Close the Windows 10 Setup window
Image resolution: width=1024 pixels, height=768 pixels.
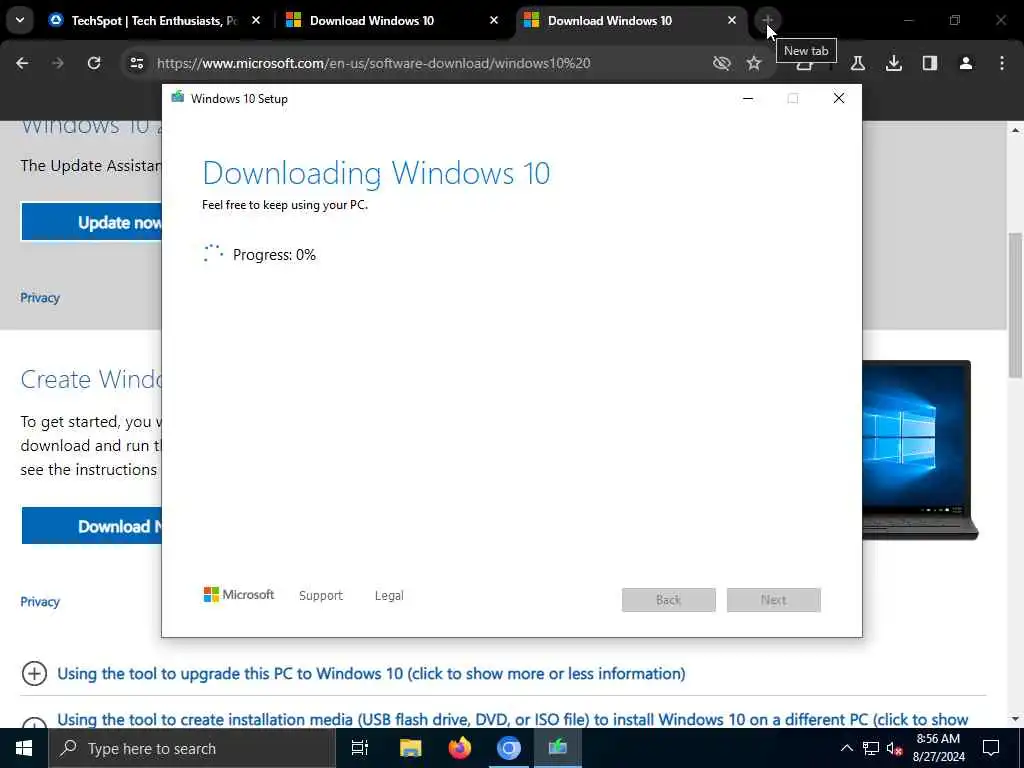[x=839, y=98]
